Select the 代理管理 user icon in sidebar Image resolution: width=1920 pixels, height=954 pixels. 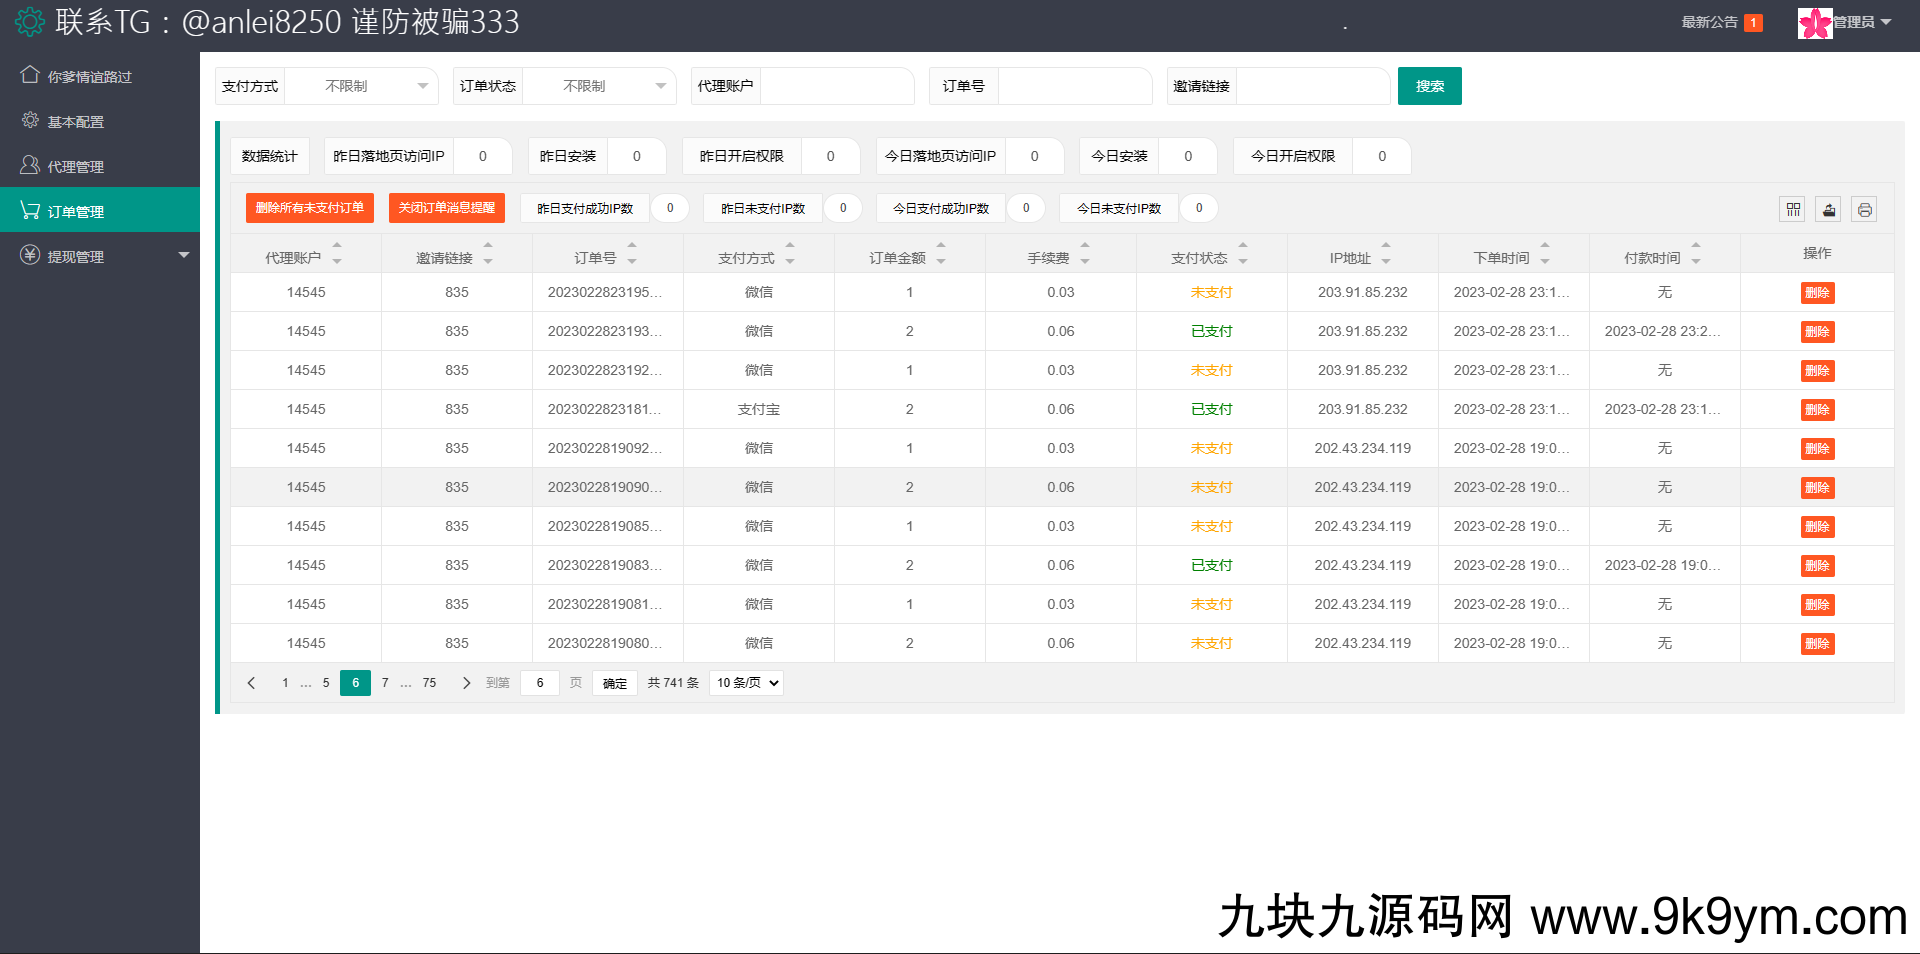pyautogui.click(x=28, y=165)
